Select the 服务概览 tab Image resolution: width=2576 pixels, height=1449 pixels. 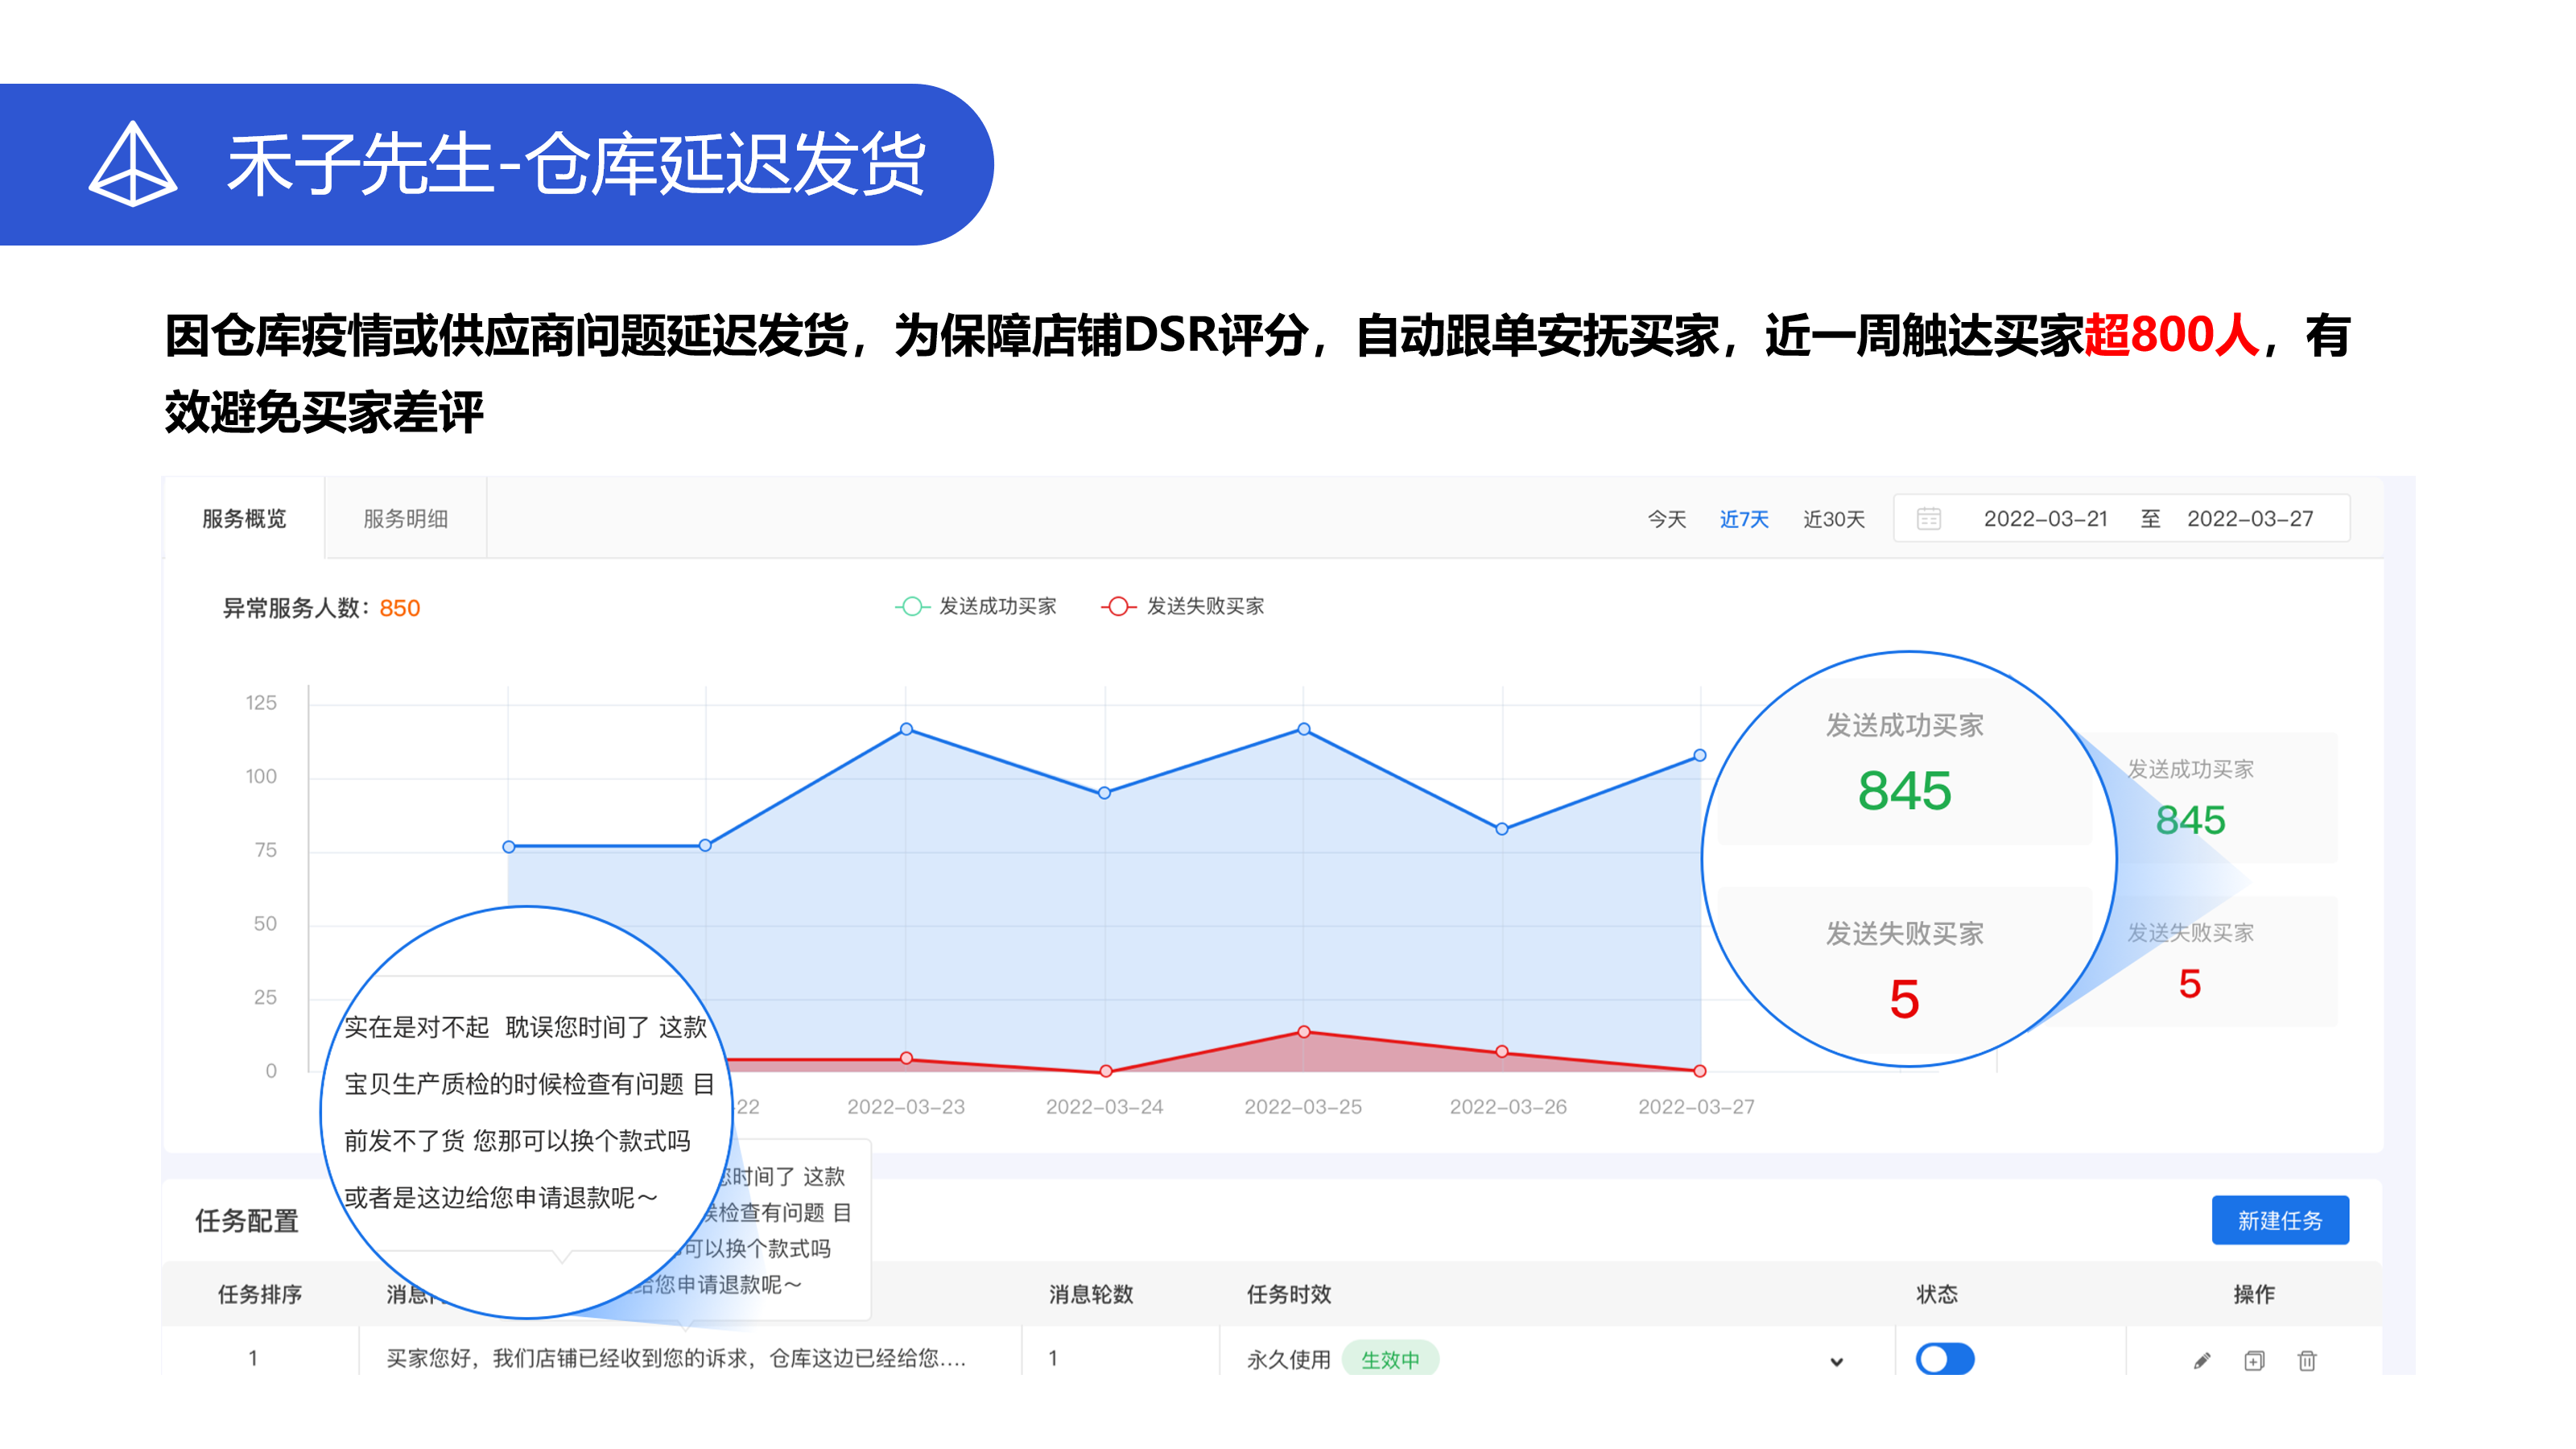click(244, 519)
